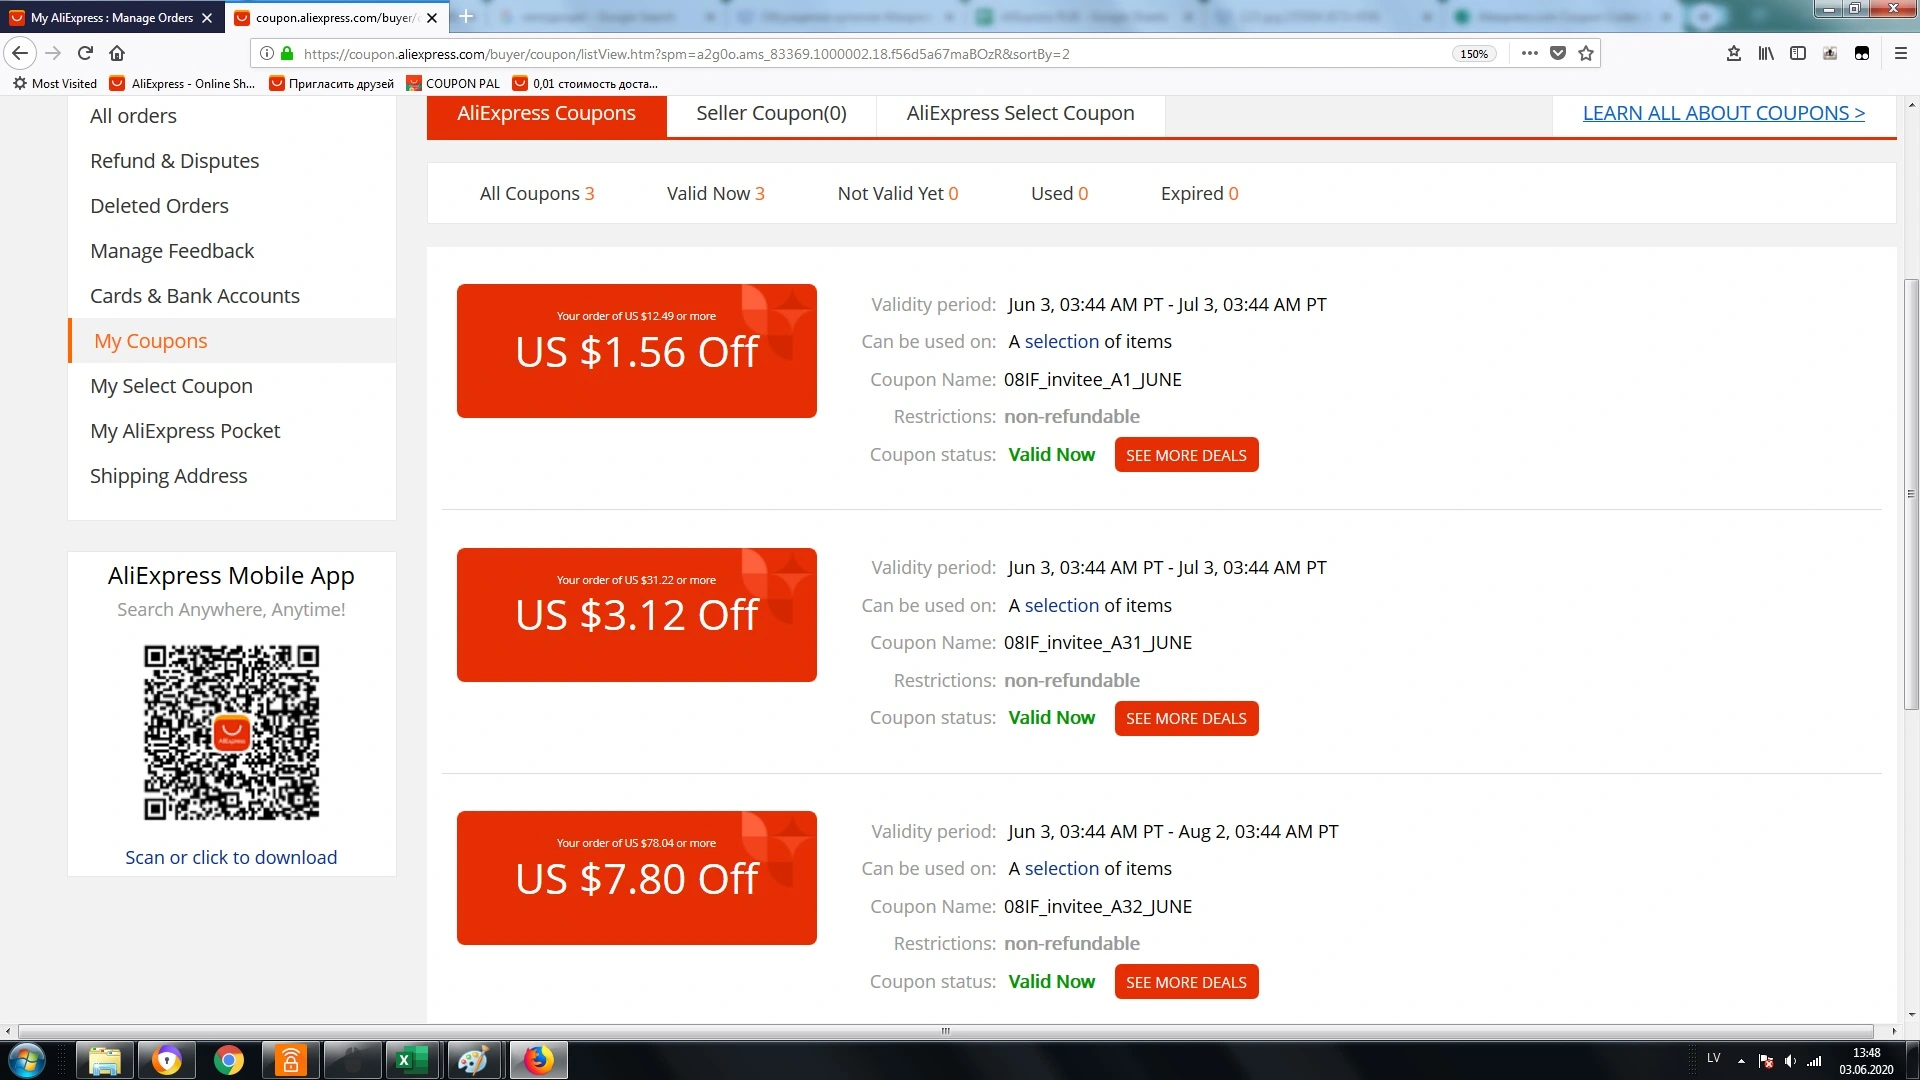Click Scan or click to download link
The height and width of the screenshot is (1080, 1920).
[231, 858]
